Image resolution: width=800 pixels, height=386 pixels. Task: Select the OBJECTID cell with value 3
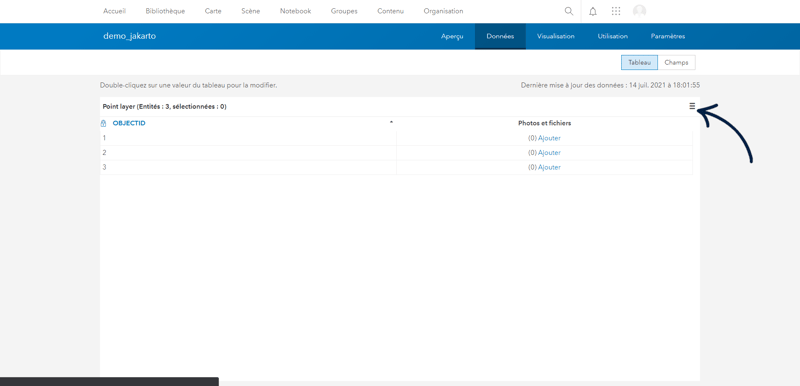(248, 167)
